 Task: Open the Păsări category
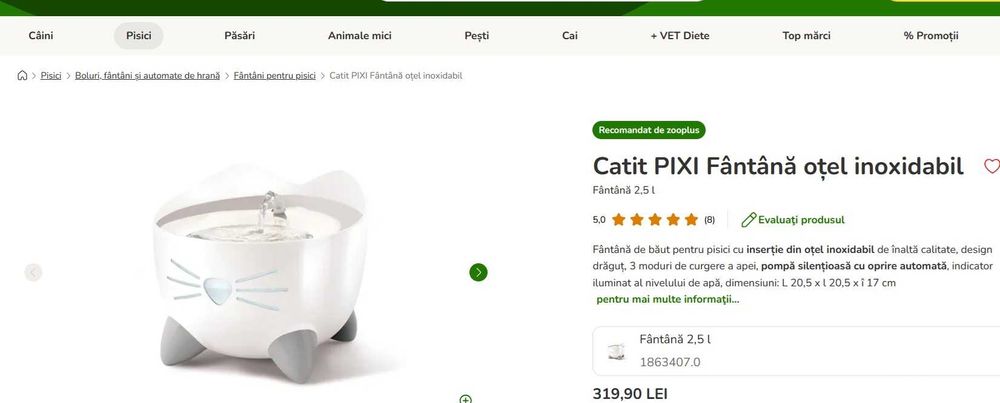tap(240, 36)
